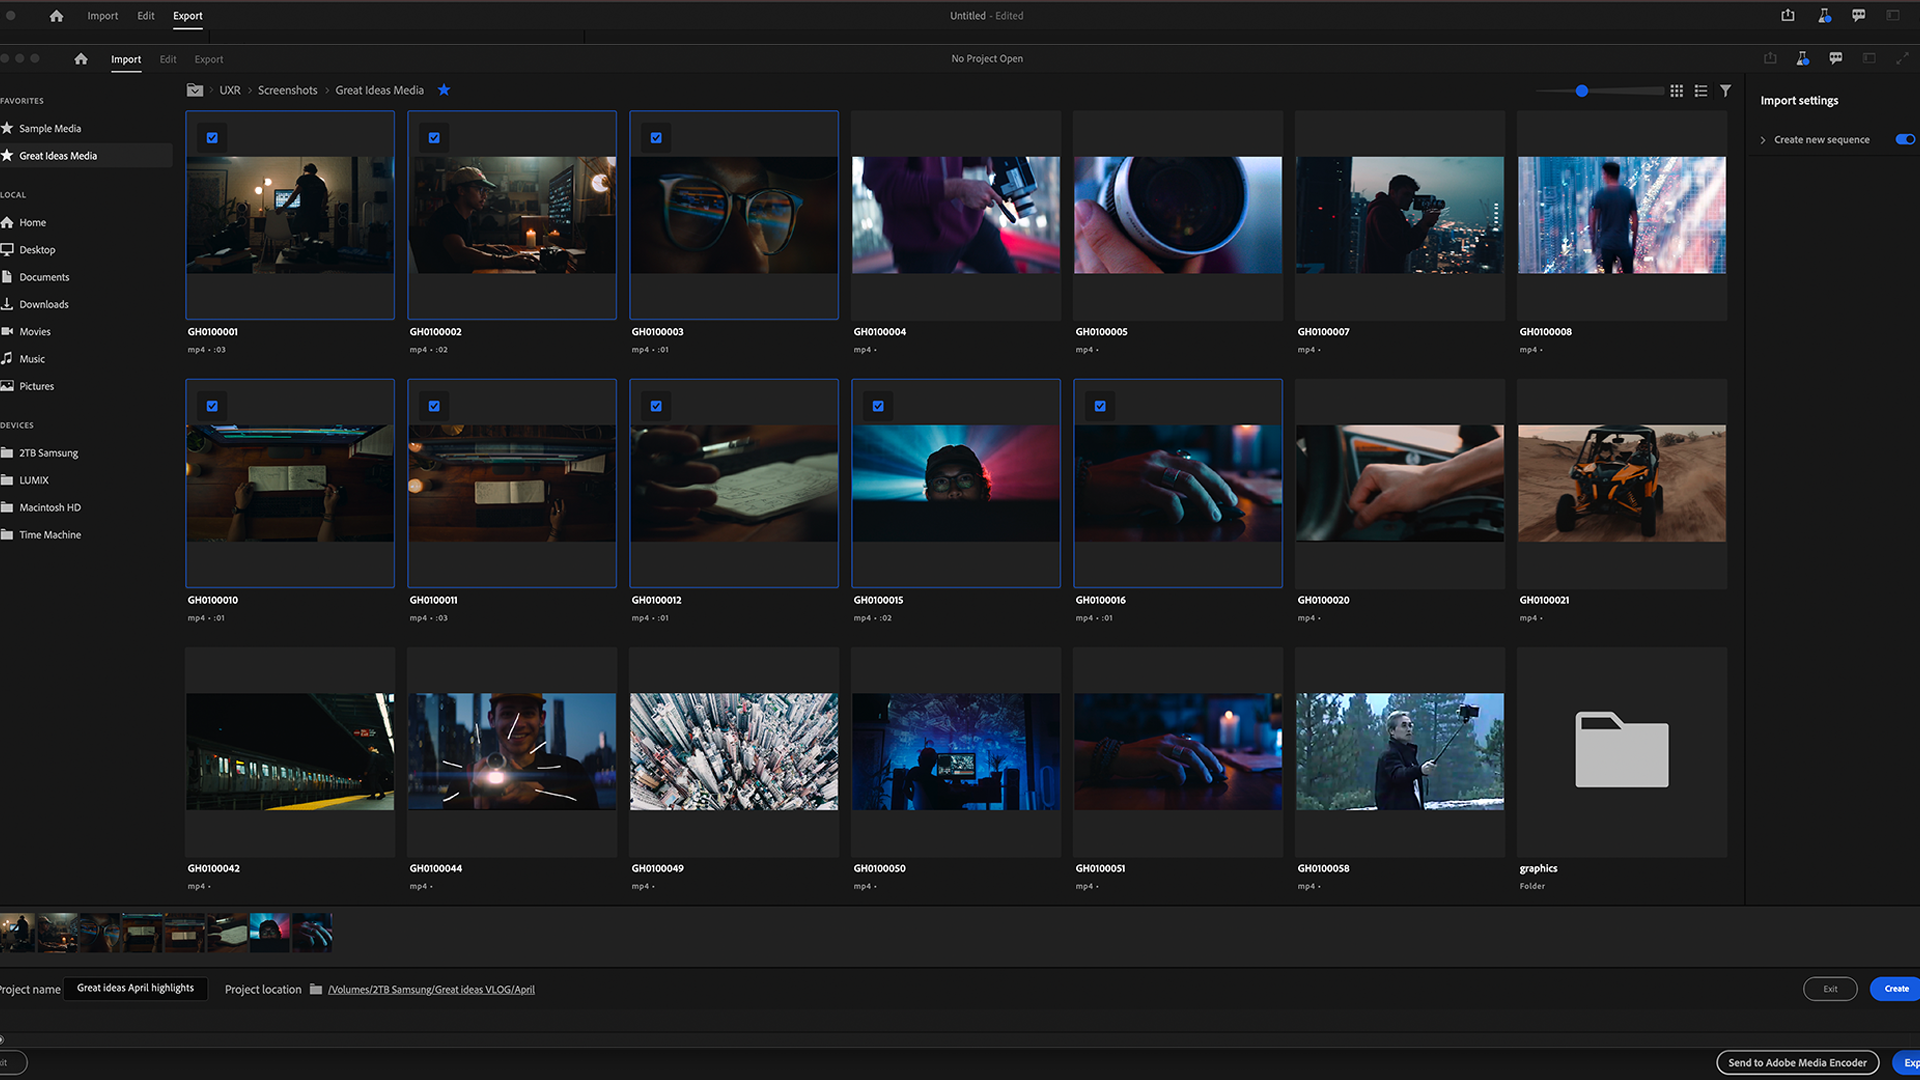Open the project location path link

(431, 990)
